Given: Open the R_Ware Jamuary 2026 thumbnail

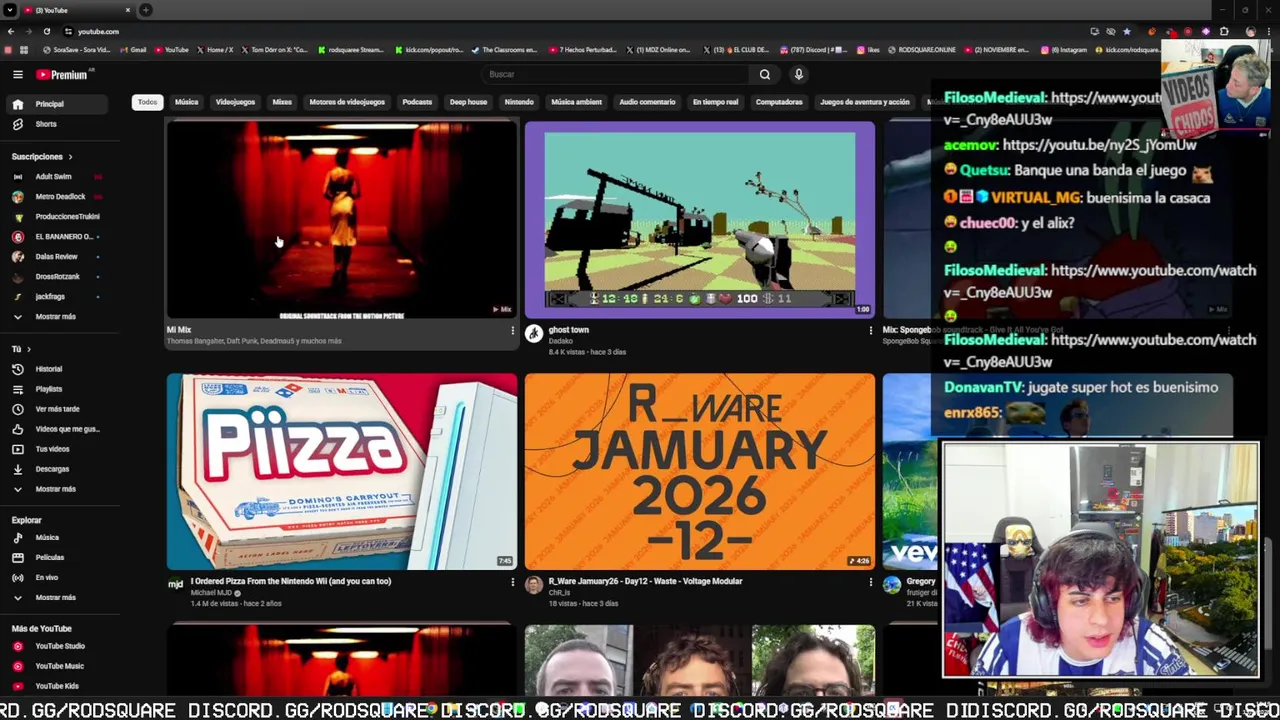Looking at the screenshot, I should pyautogui.click(x=700, y=472).
